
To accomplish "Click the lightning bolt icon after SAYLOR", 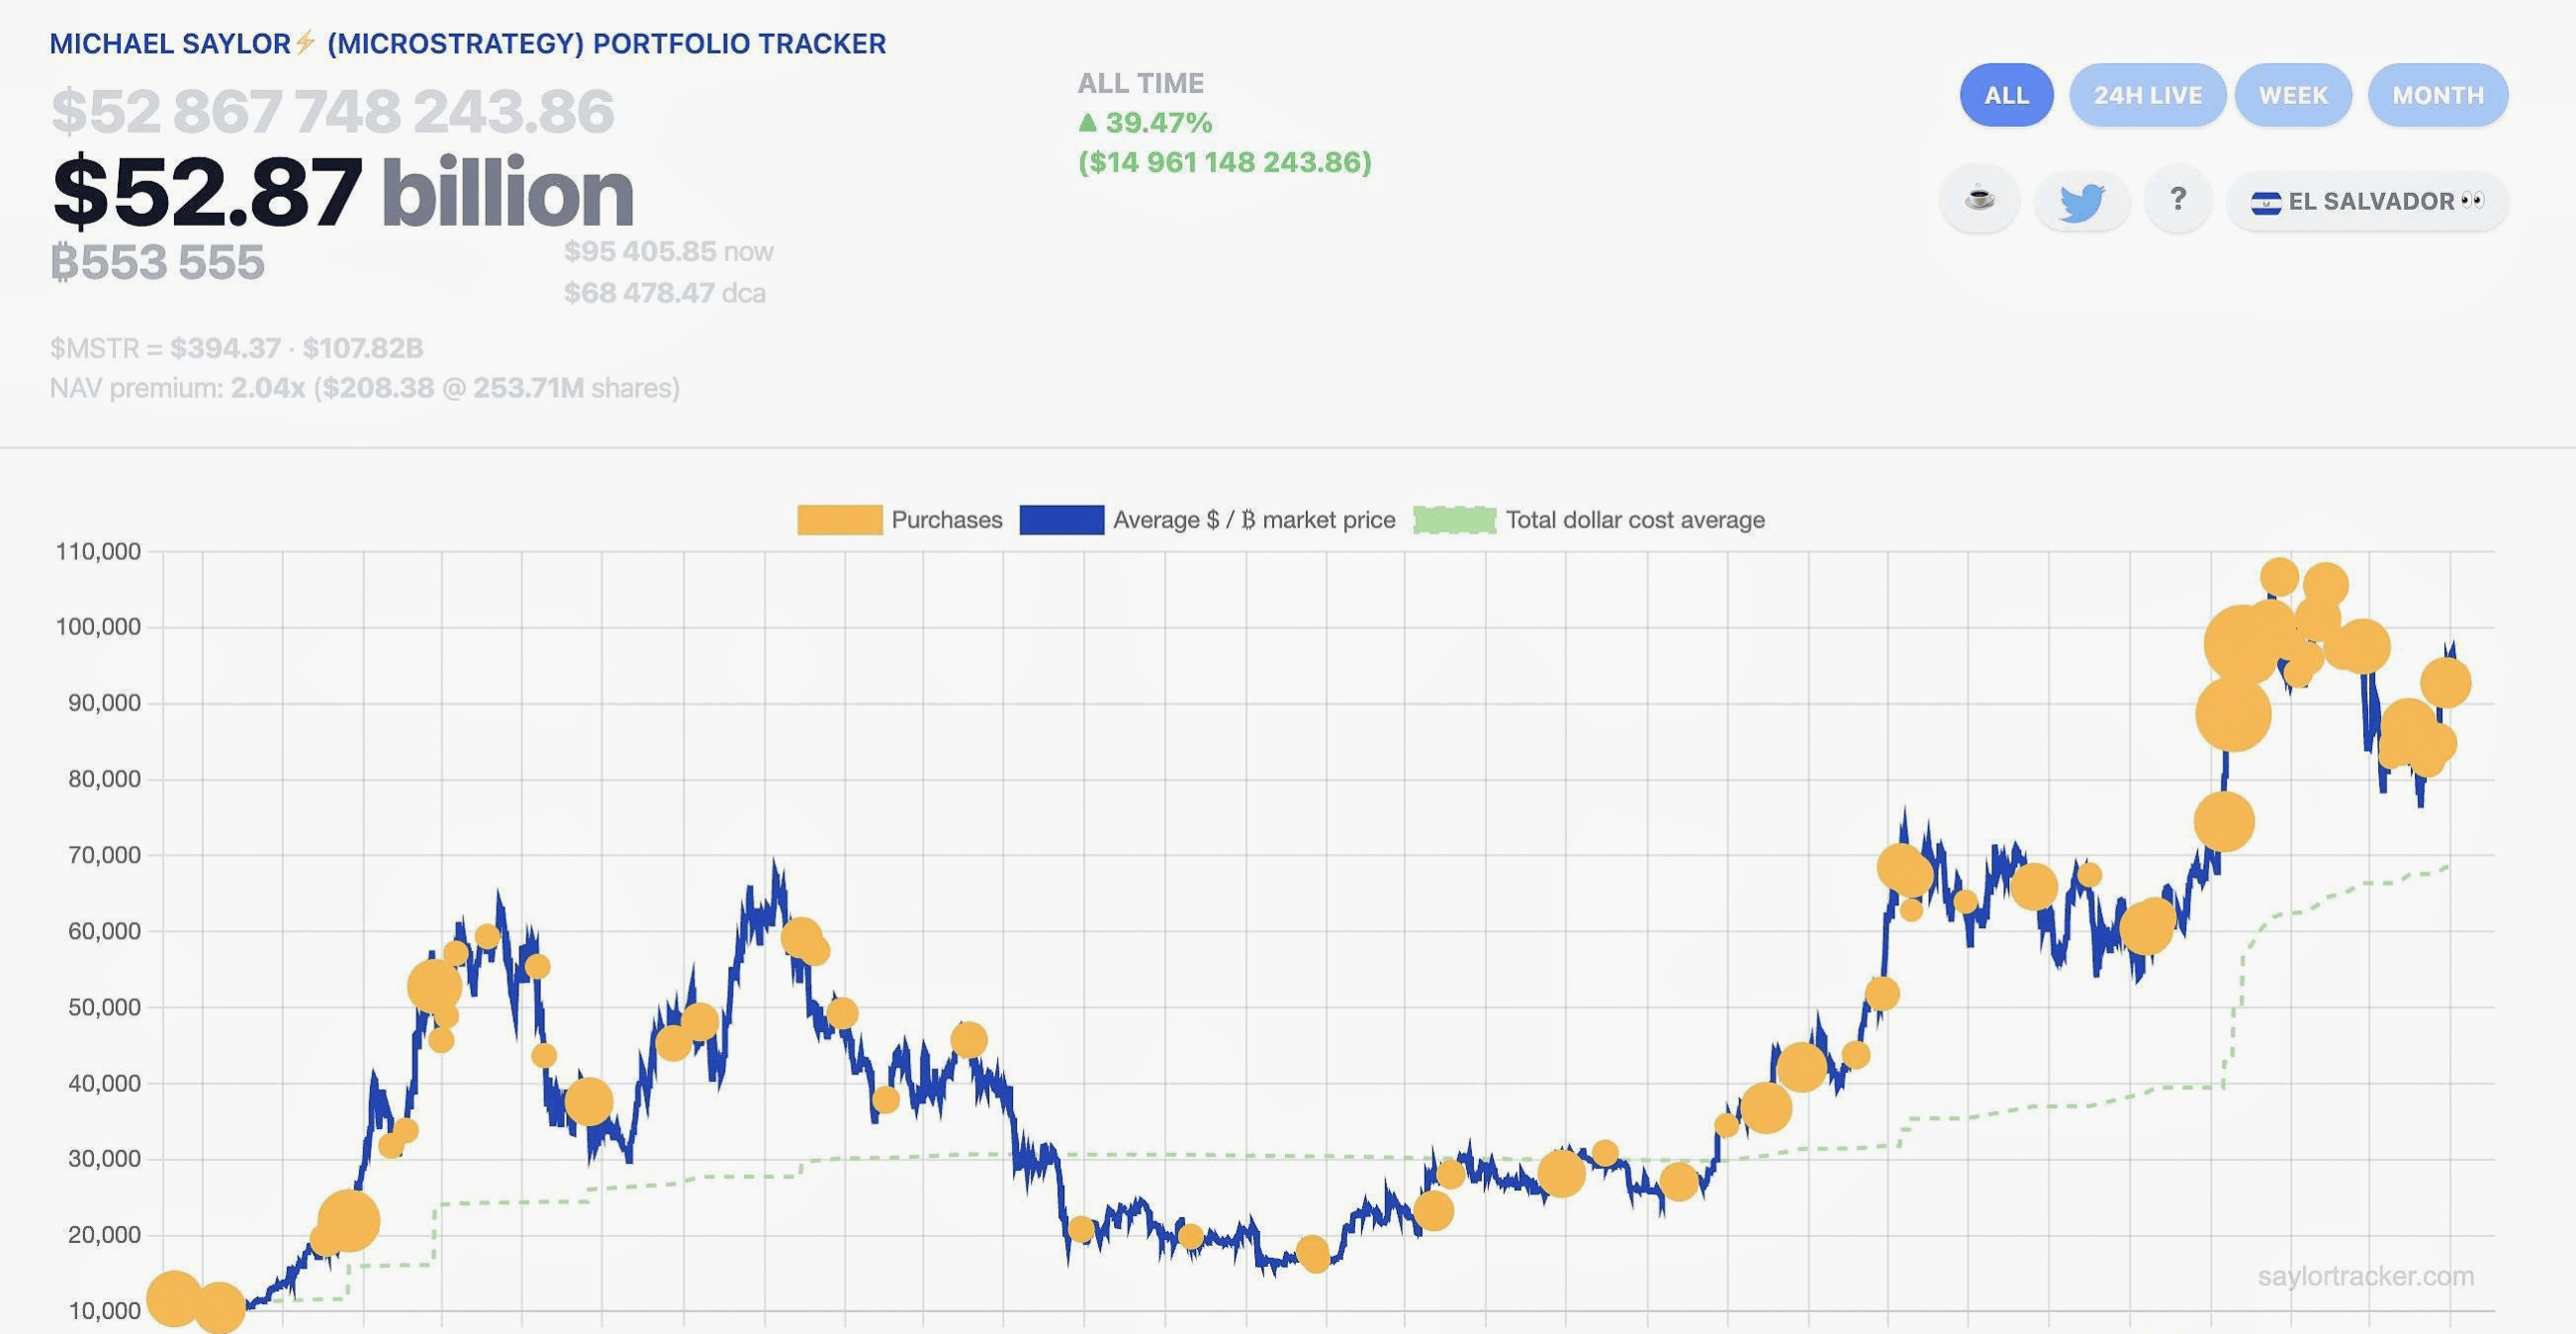I will tap(306, 43).
